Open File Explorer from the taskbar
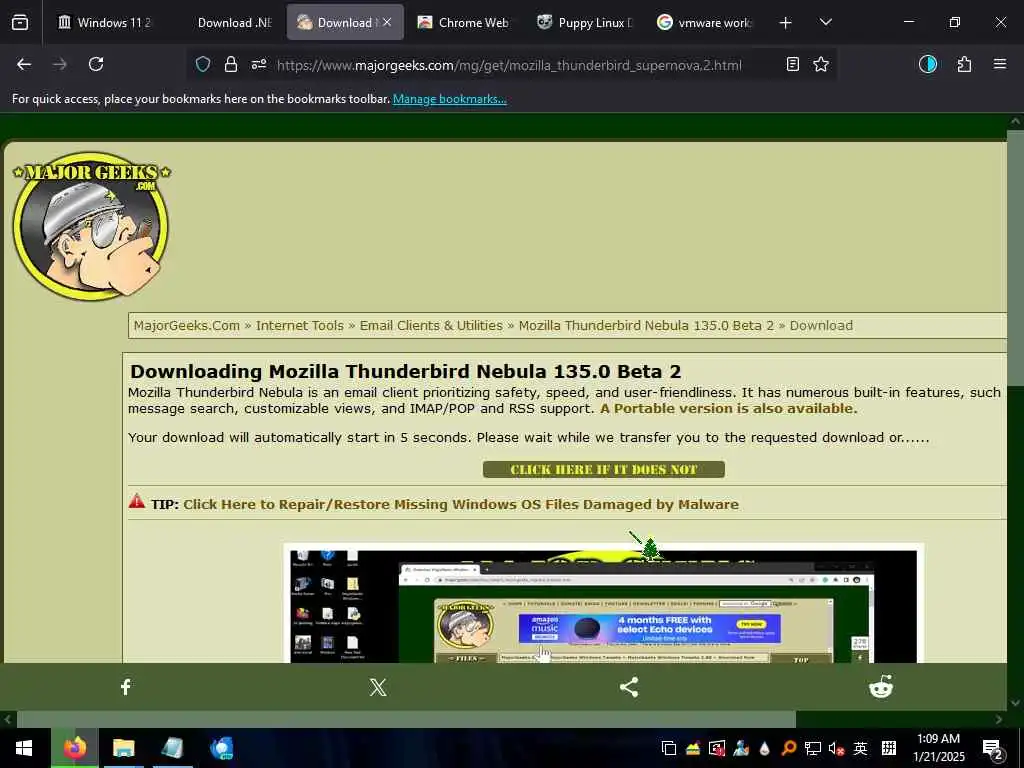 [123, 748]
